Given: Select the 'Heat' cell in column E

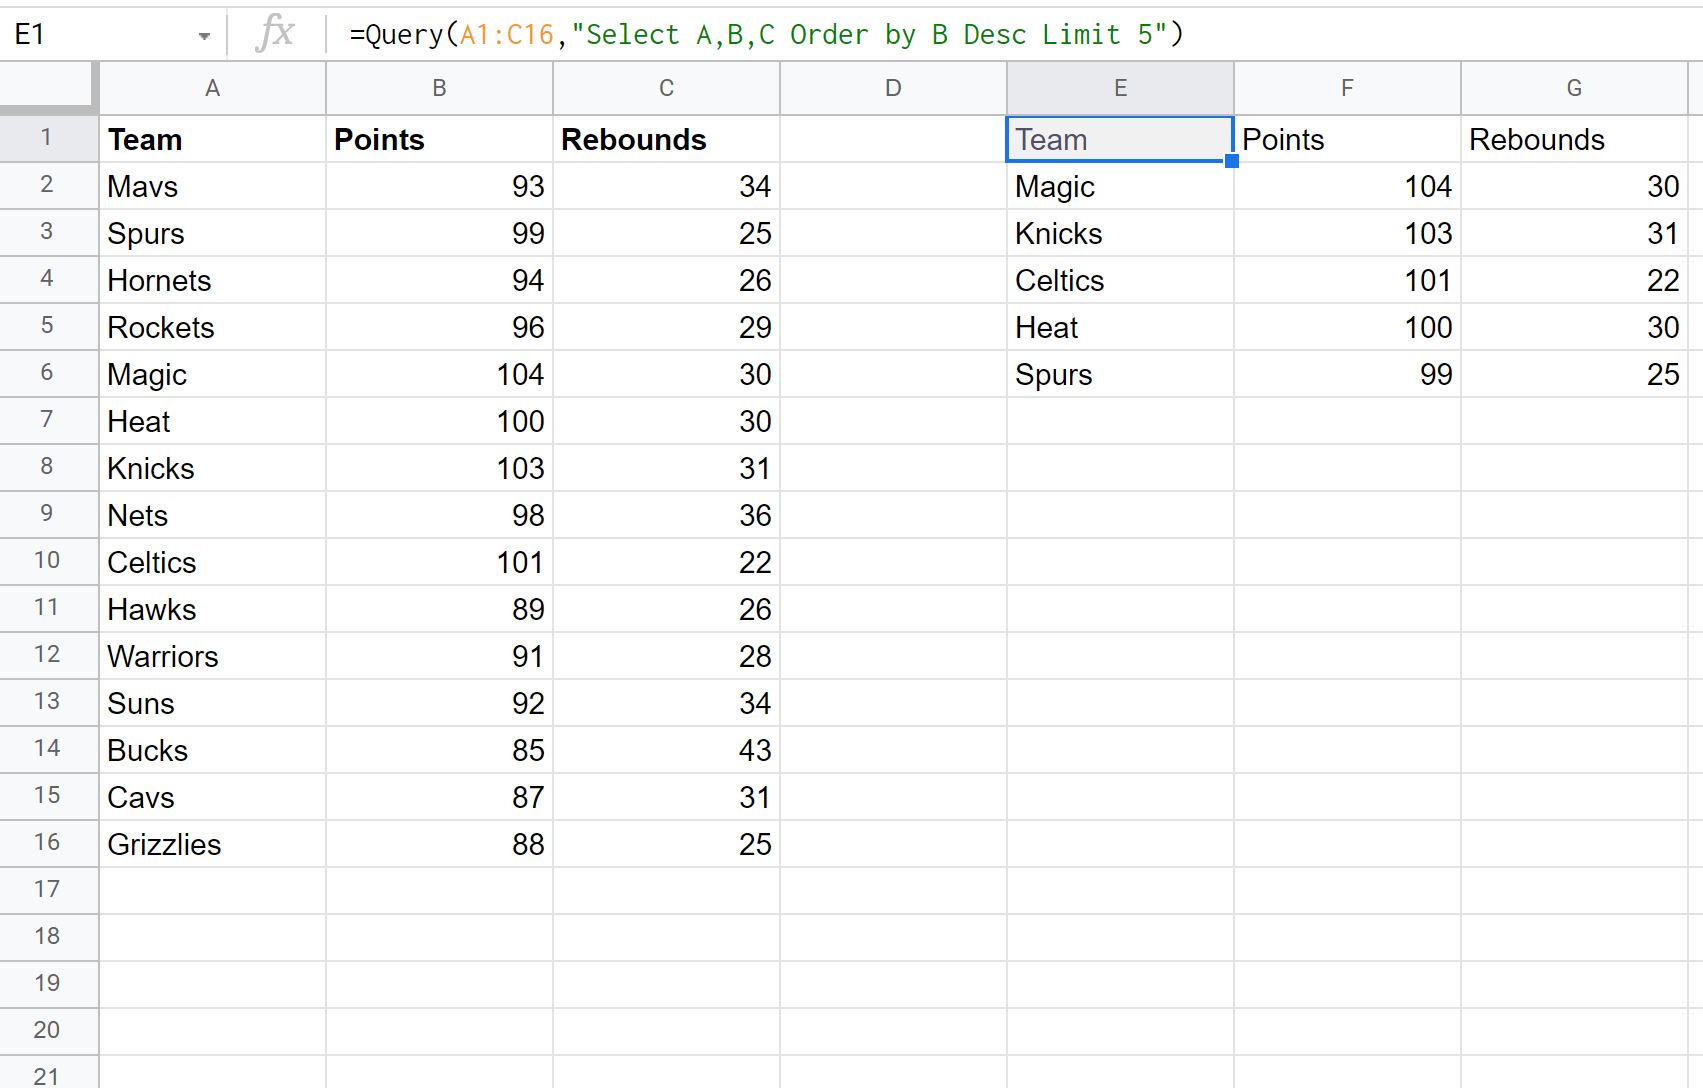Looking at the screenshot, I should point(1121,327).
